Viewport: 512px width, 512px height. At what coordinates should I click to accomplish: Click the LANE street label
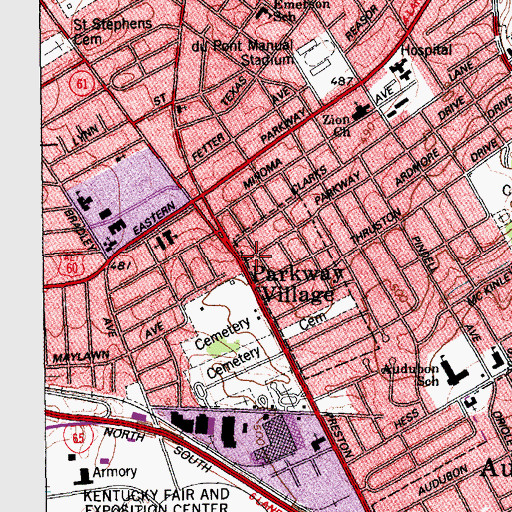pos(461,71)
